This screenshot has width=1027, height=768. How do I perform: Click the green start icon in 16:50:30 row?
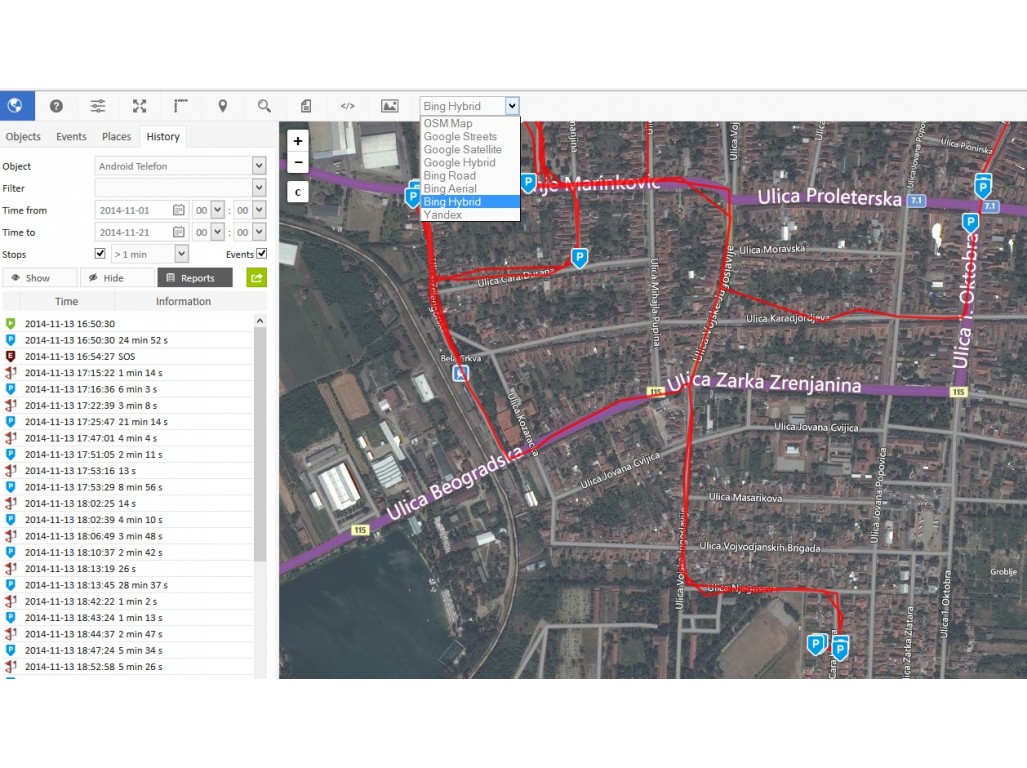[10, 323]
